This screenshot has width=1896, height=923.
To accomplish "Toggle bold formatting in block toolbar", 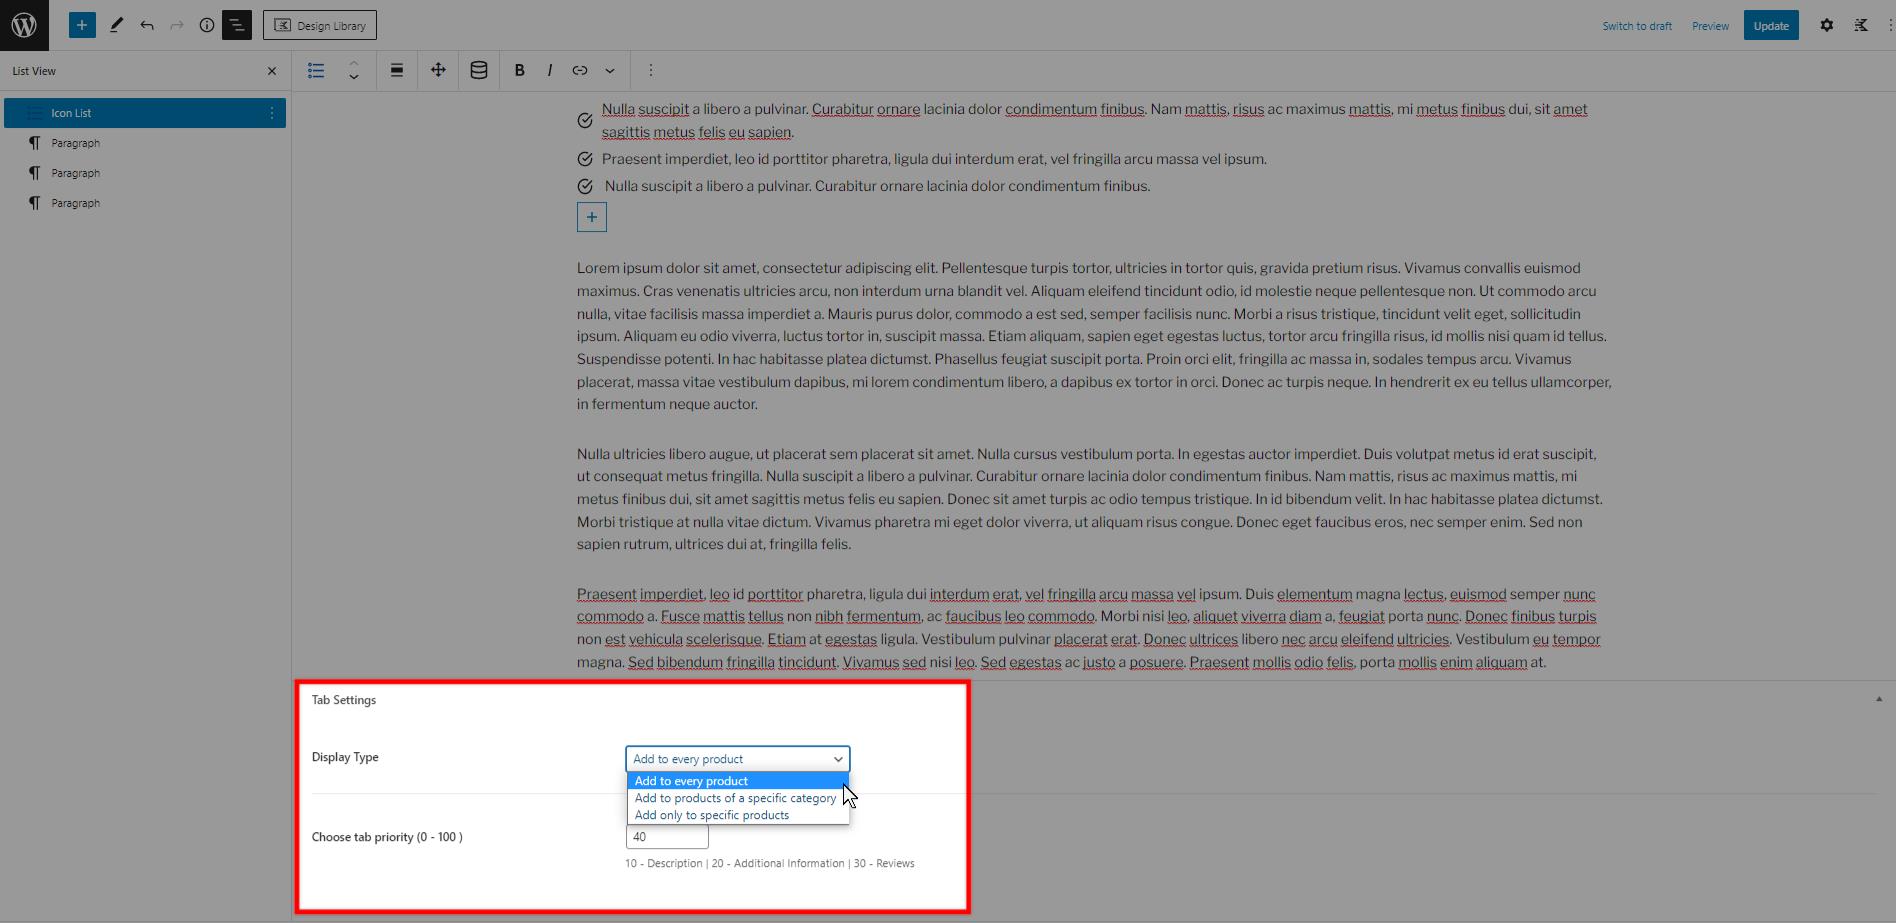I will click(x=519, y=70).
